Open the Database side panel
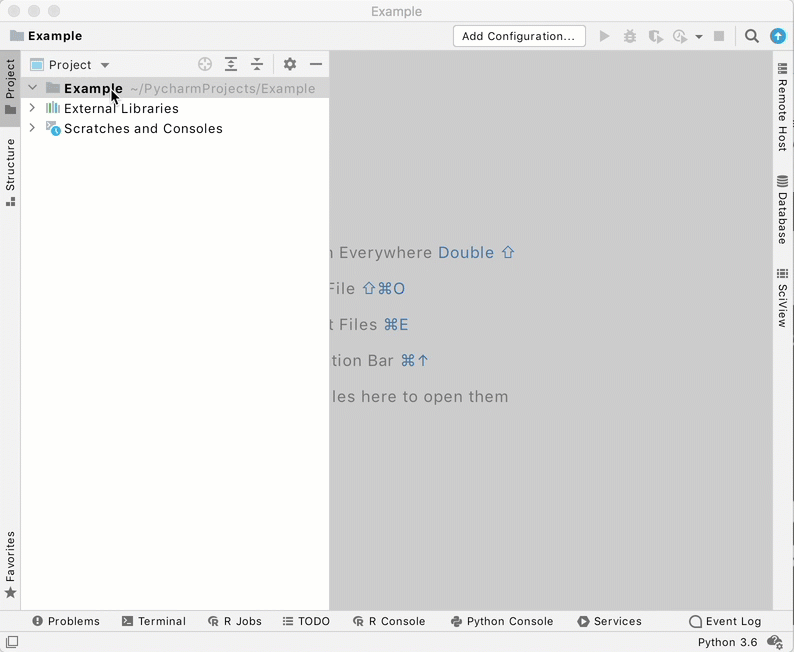 tap(782, 209)
